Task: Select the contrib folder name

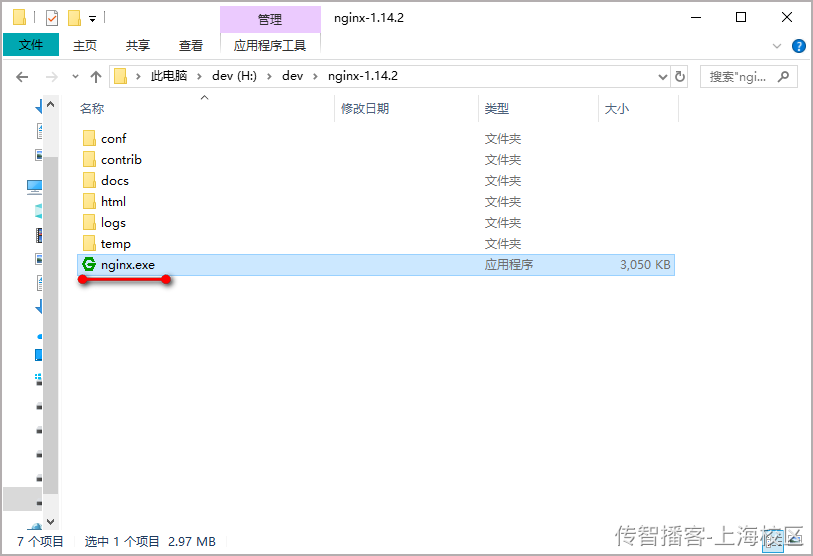Action: [121, 159]
